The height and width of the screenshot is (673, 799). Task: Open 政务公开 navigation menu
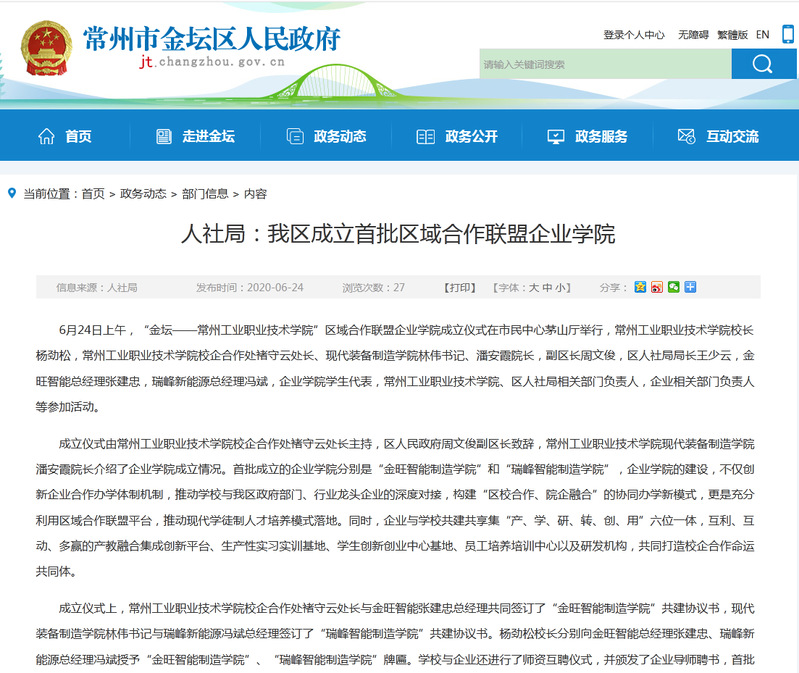coord(471,136)
